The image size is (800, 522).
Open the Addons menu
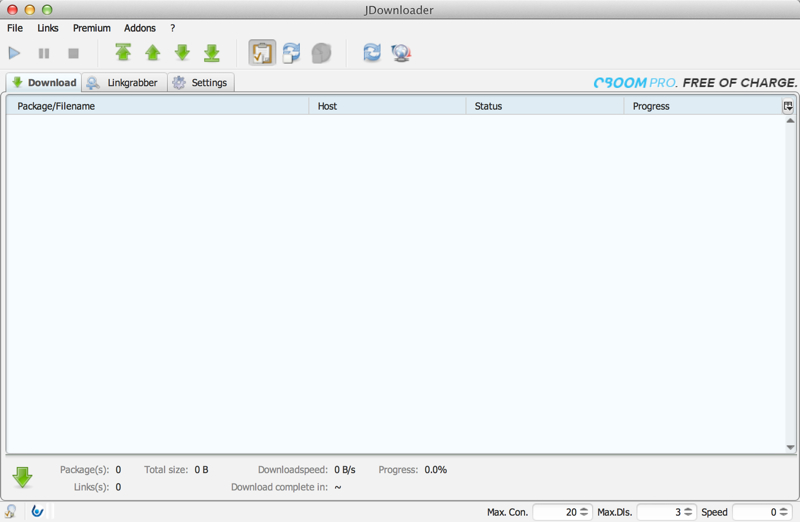click(x=140, y=28)
